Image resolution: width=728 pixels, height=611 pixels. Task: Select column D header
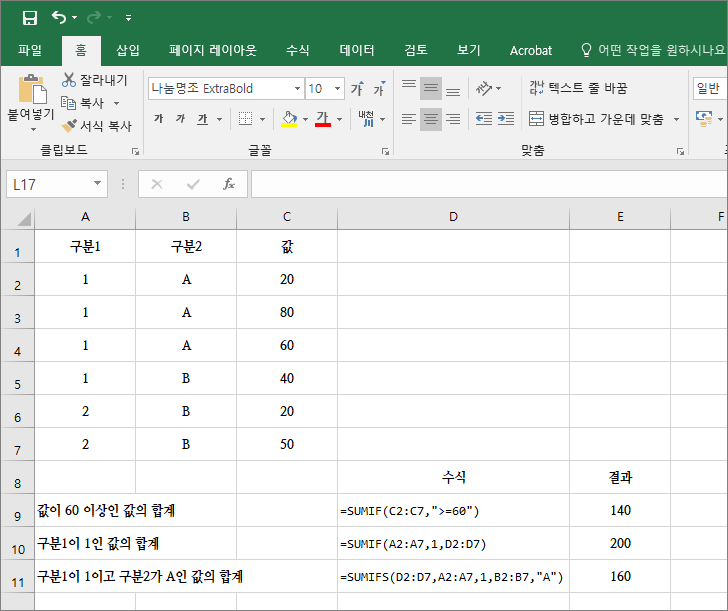pyautogui.click(x=453, y=217)
